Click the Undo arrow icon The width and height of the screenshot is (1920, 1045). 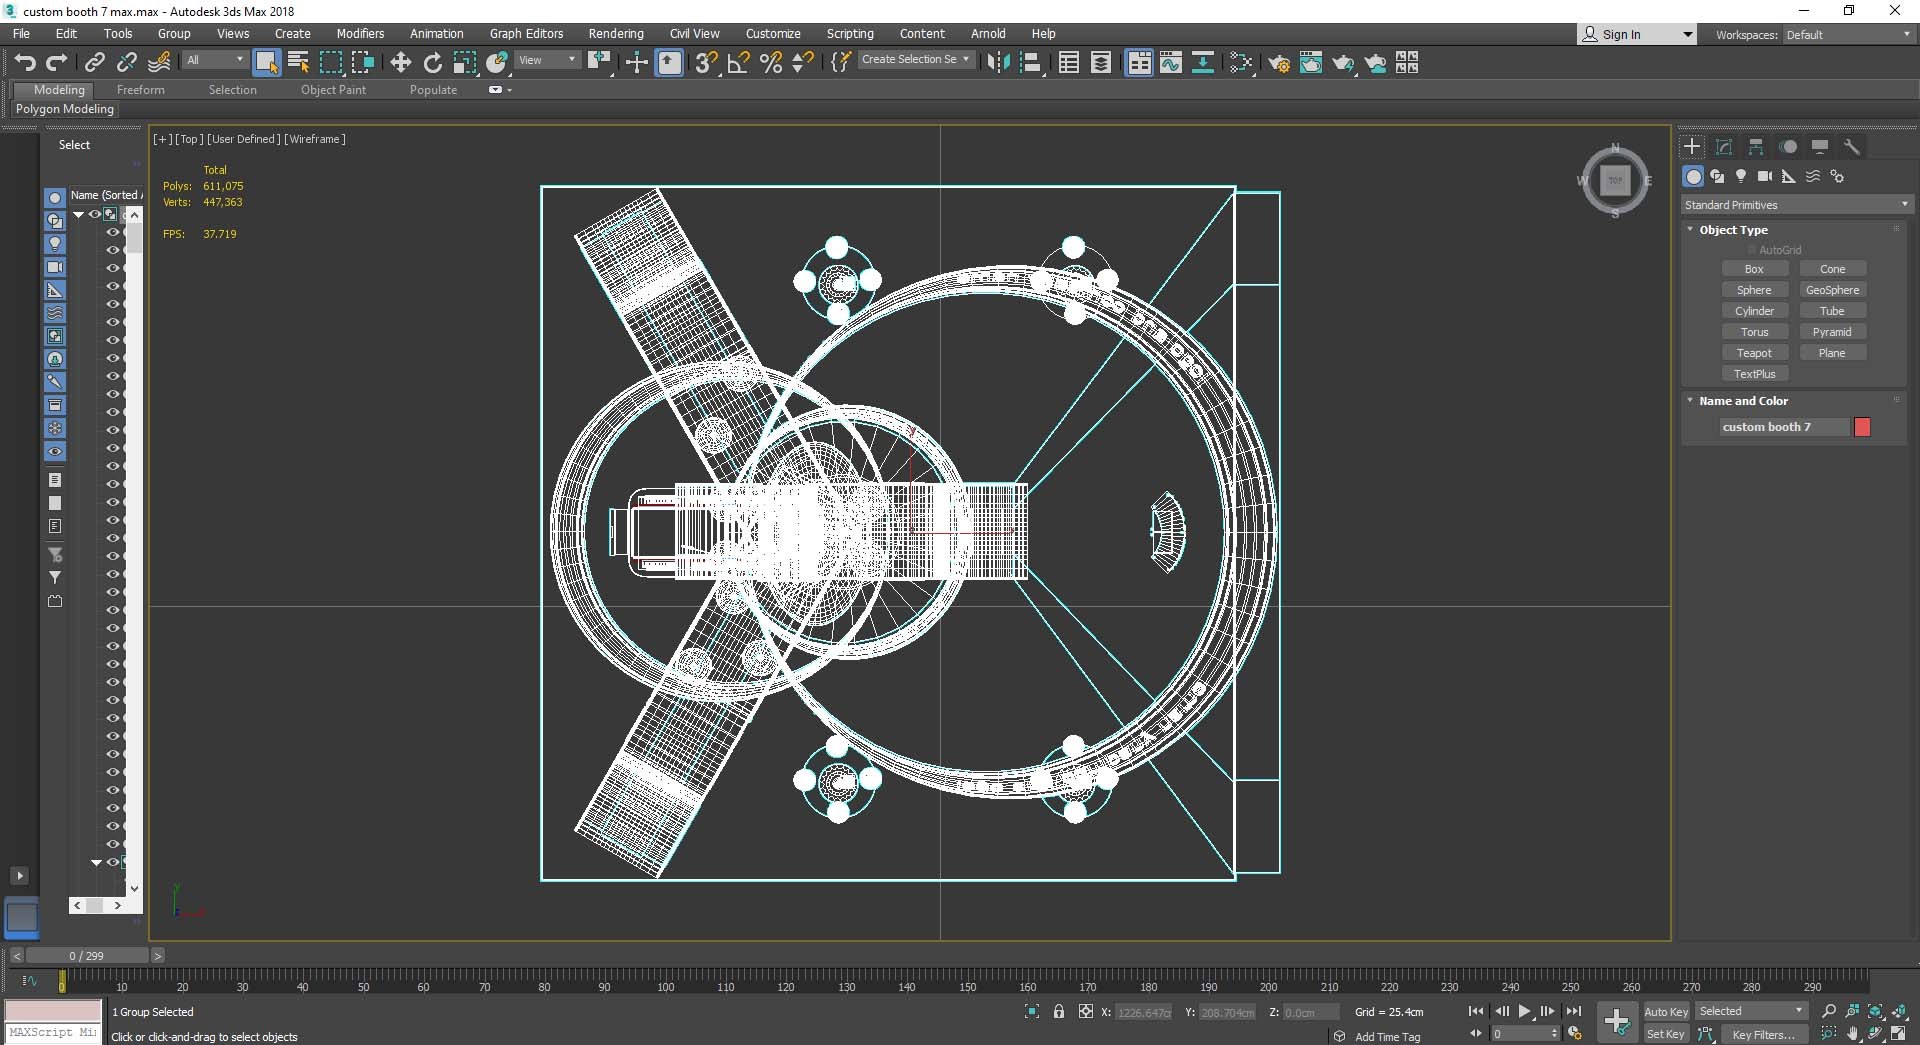pyautogui.click(x=25, y=63)
